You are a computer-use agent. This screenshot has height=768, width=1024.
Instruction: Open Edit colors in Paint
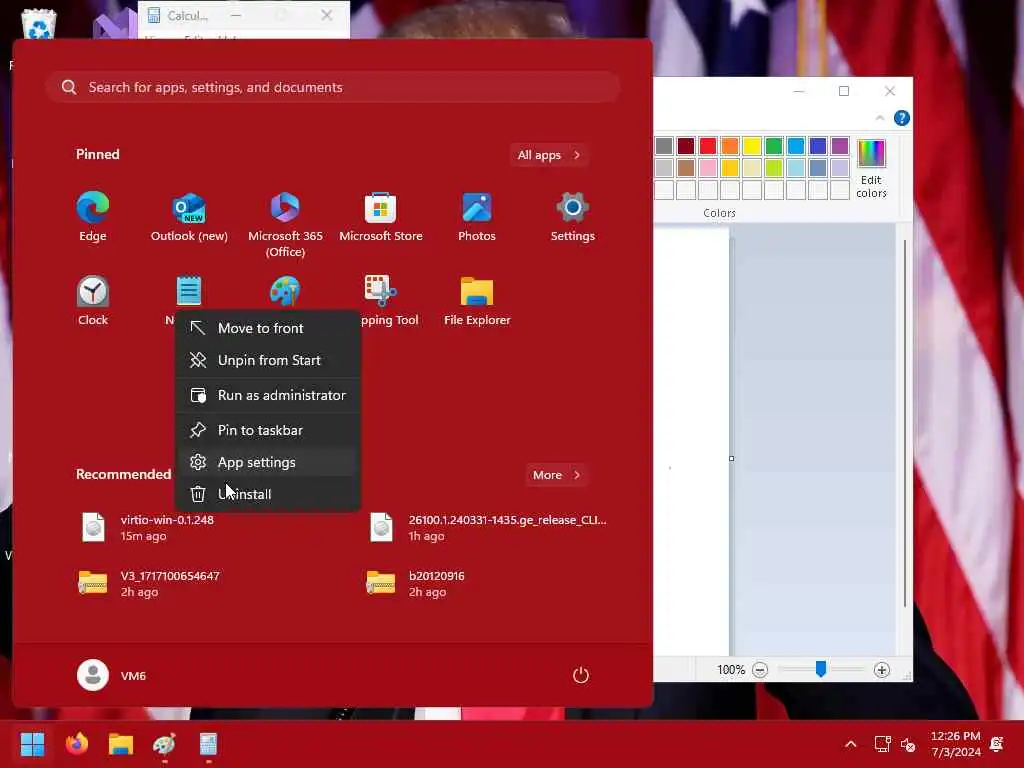tap(871, 168)
